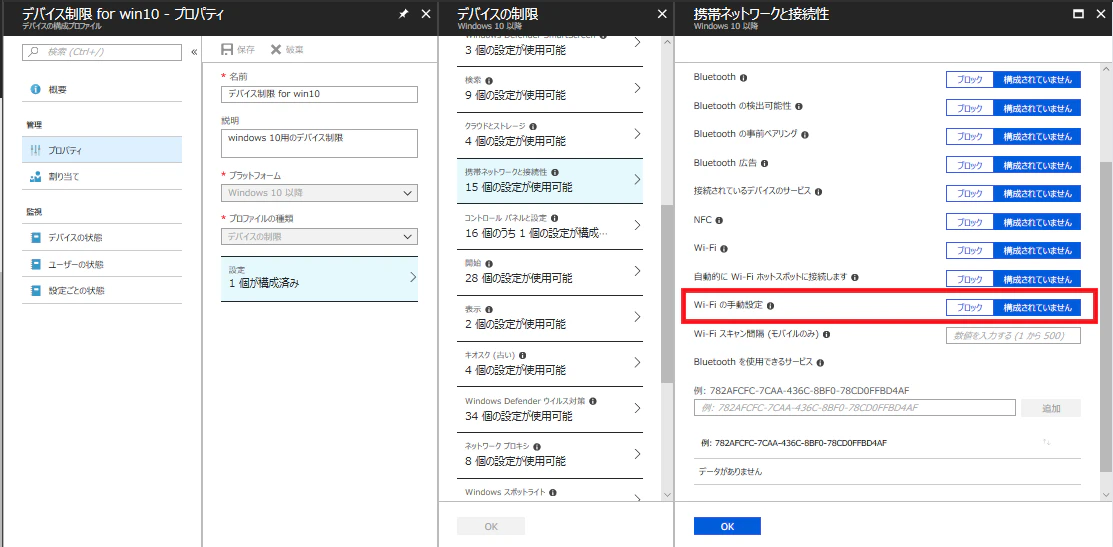Open 割り当て assignment icon

35,177
